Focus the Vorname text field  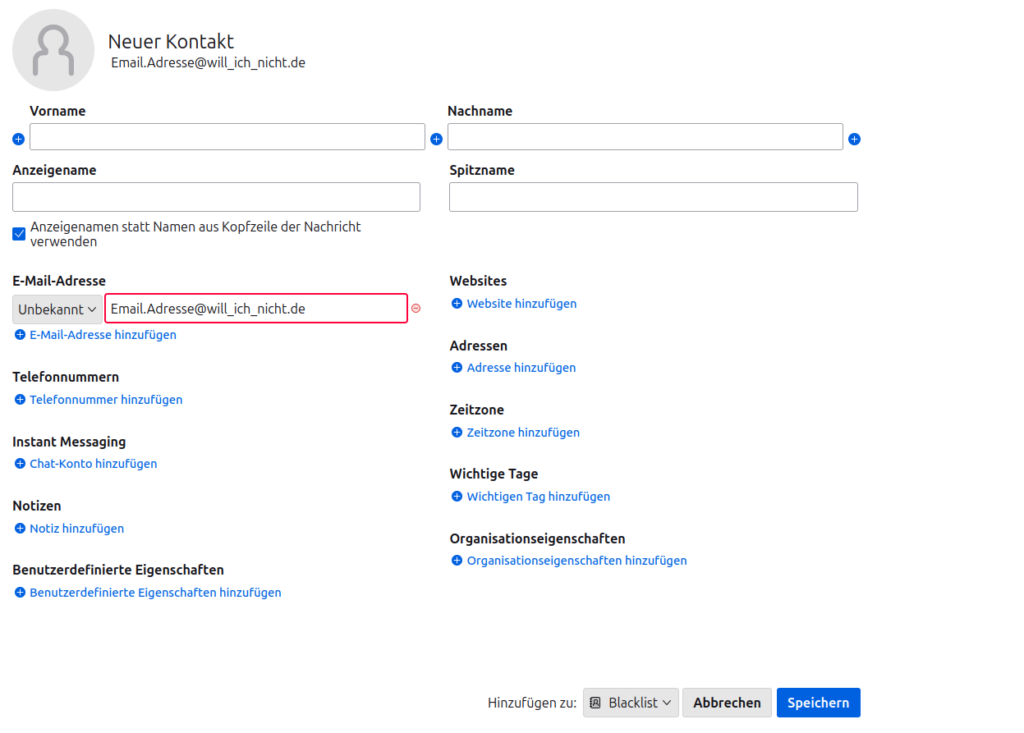227,137
